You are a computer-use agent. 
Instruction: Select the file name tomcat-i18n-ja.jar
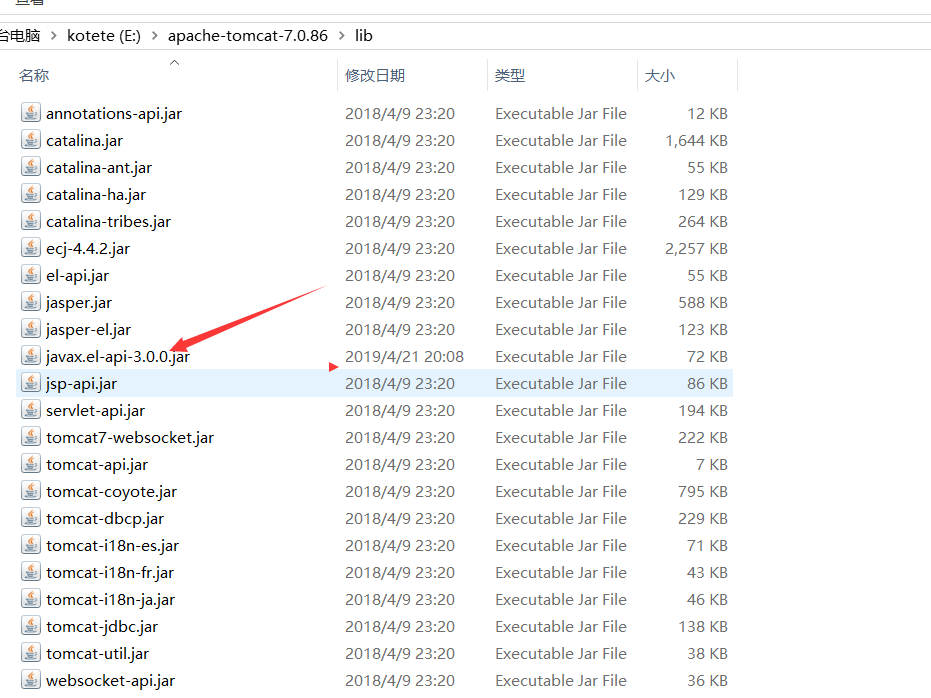110,599
